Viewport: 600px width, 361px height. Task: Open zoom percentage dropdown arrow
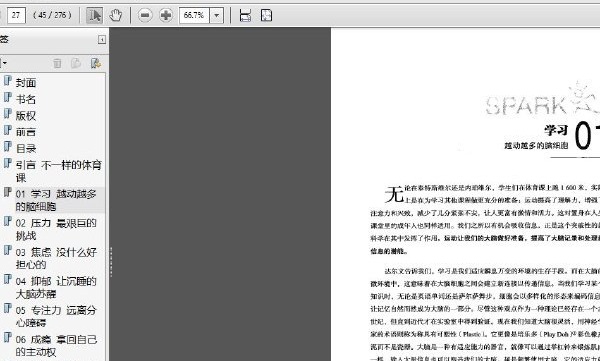coord(217,15)
